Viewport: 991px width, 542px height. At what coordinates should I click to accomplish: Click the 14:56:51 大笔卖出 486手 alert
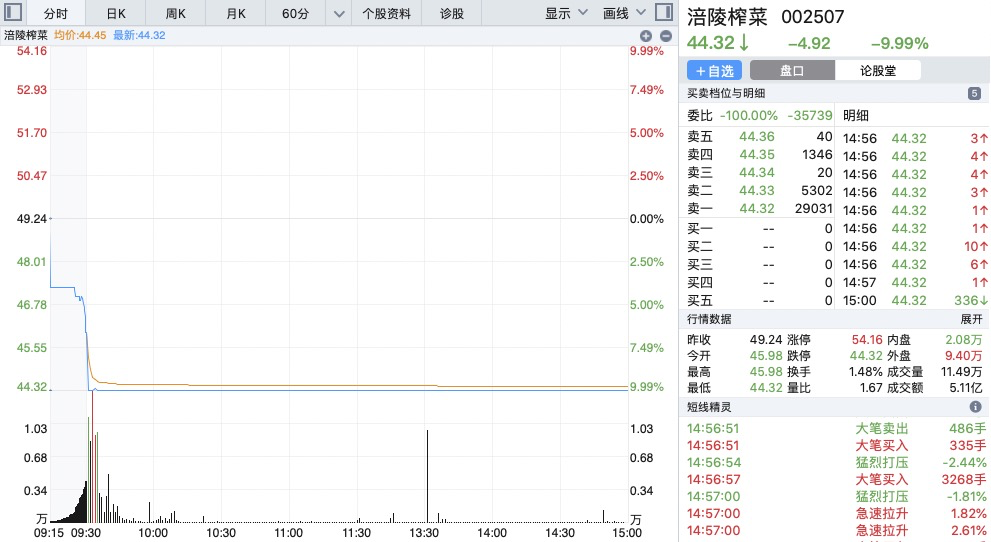tap(837, 428)
